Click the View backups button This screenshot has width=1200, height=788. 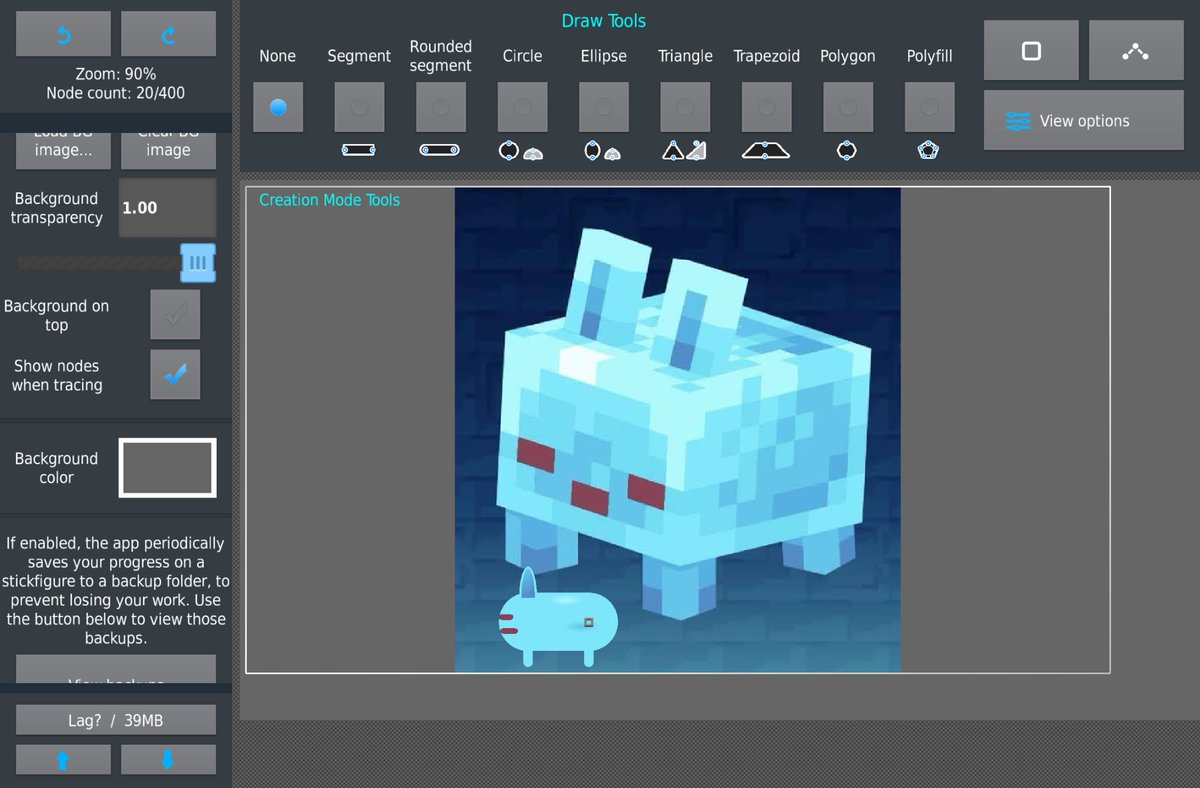point(116,670)
